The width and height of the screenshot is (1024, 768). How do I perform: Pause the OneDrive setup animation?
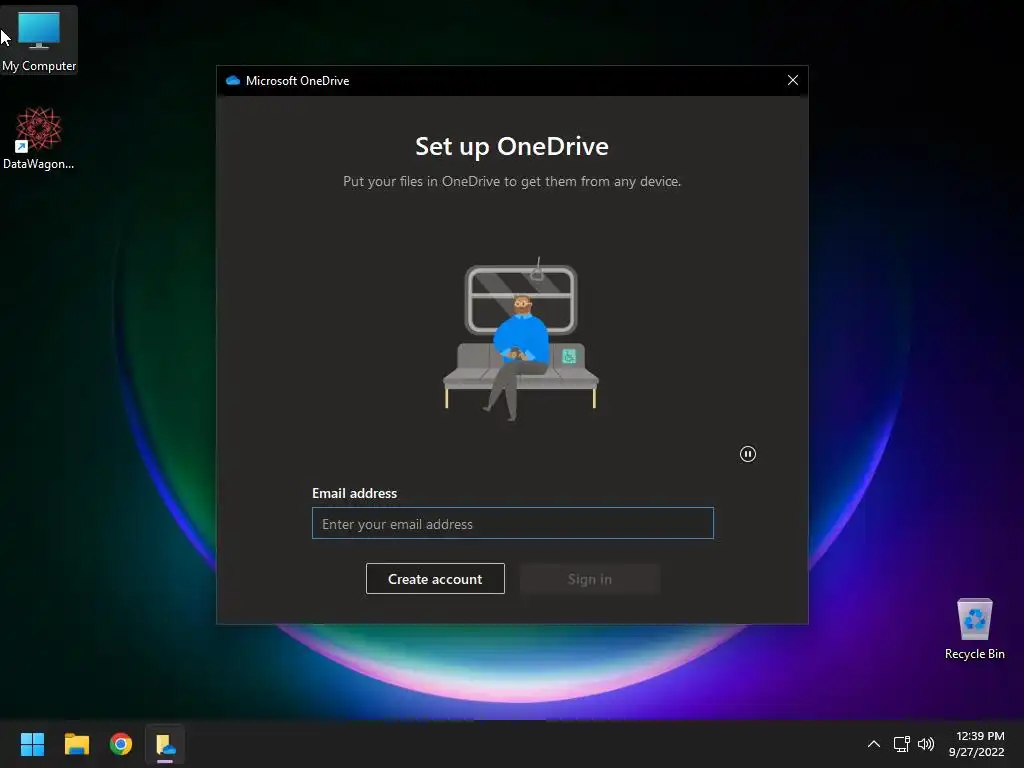coord(748,454)
